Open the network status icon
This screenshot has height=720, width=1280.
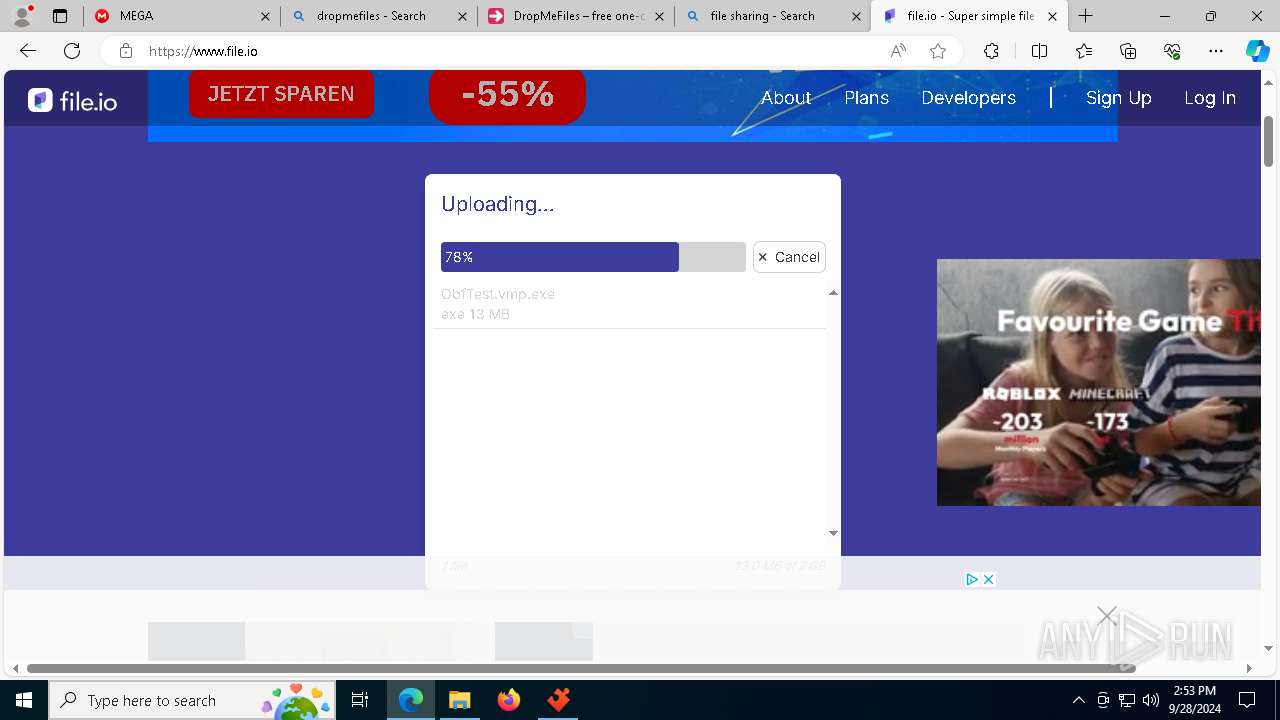tap(1127, 700)
